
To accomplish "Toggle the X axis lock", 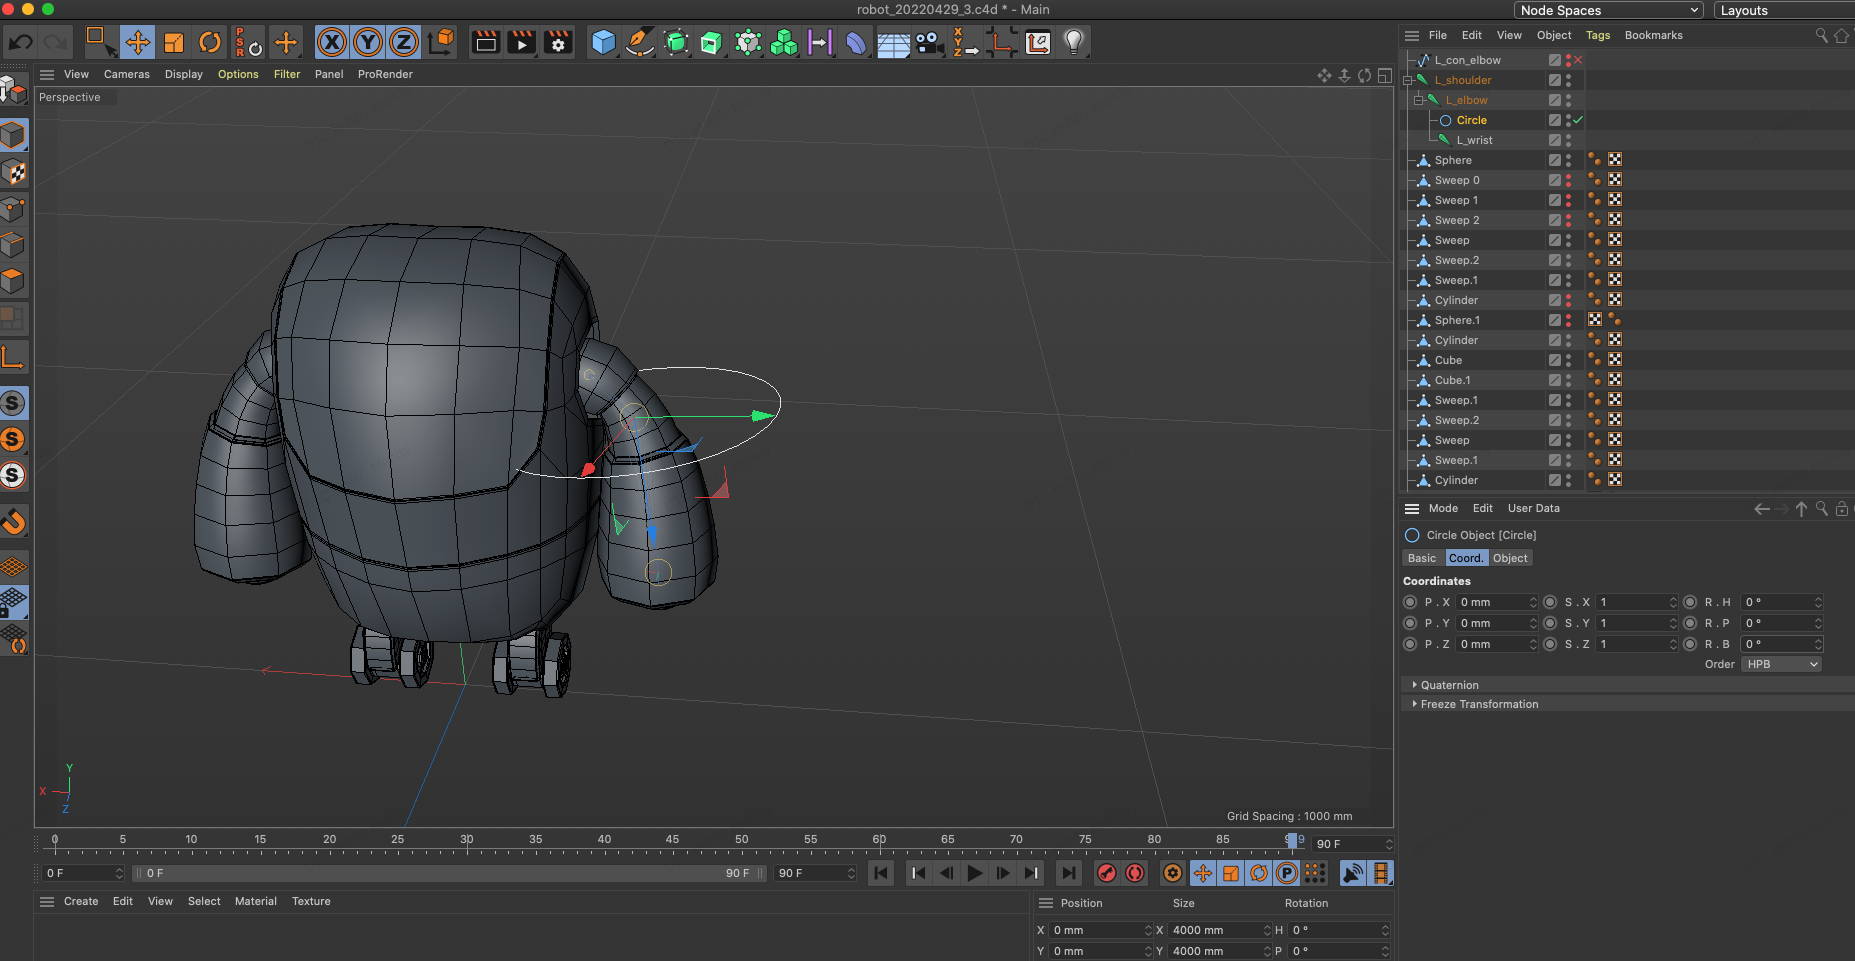I will [332, 42].
